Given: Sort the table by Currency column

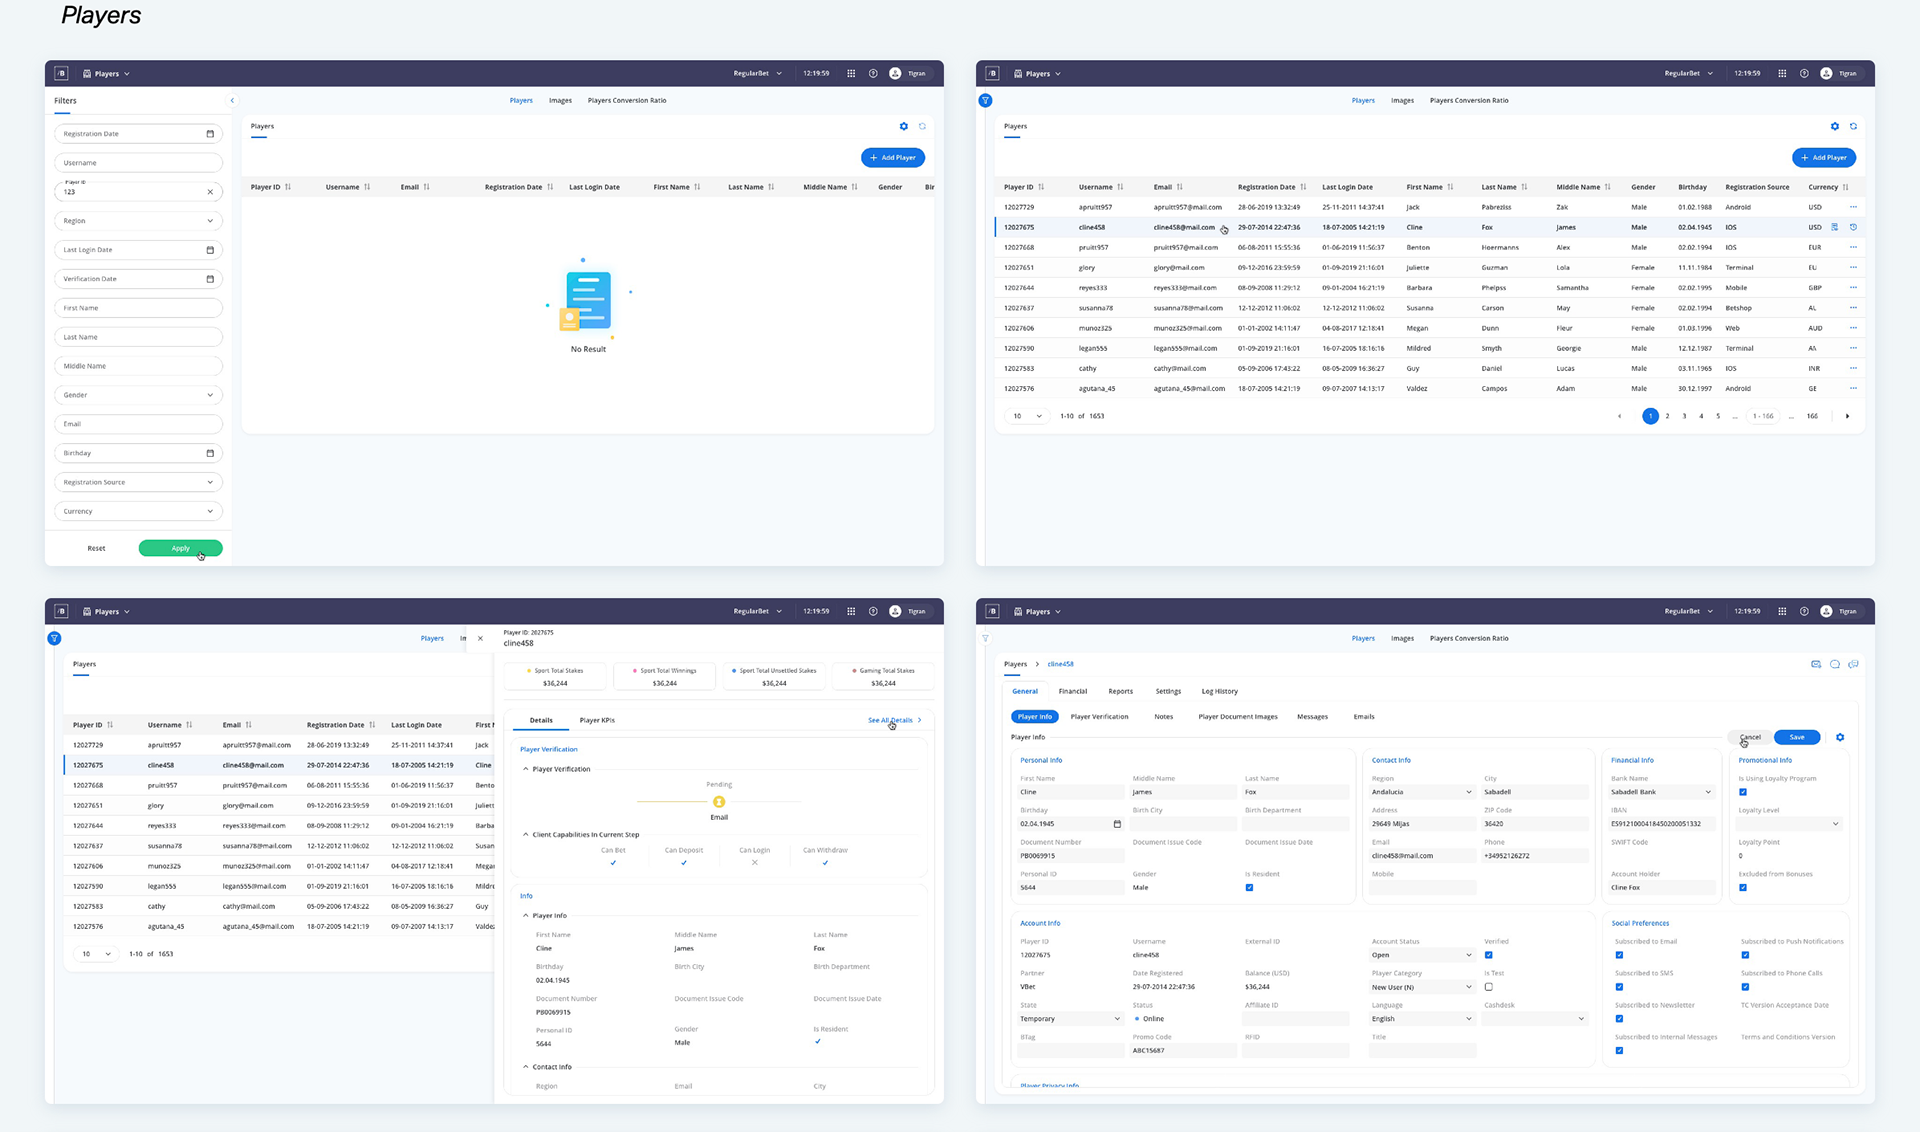Looking at the screenshot, I should (x=1845, y=187).
